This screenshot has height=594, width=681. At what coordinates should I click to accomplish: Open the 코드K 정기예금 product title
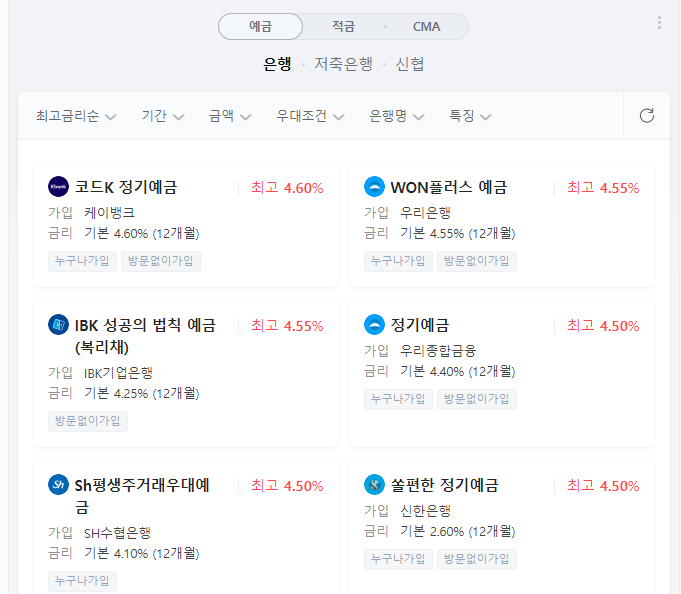pyautogui.click(x=126, y=187)
